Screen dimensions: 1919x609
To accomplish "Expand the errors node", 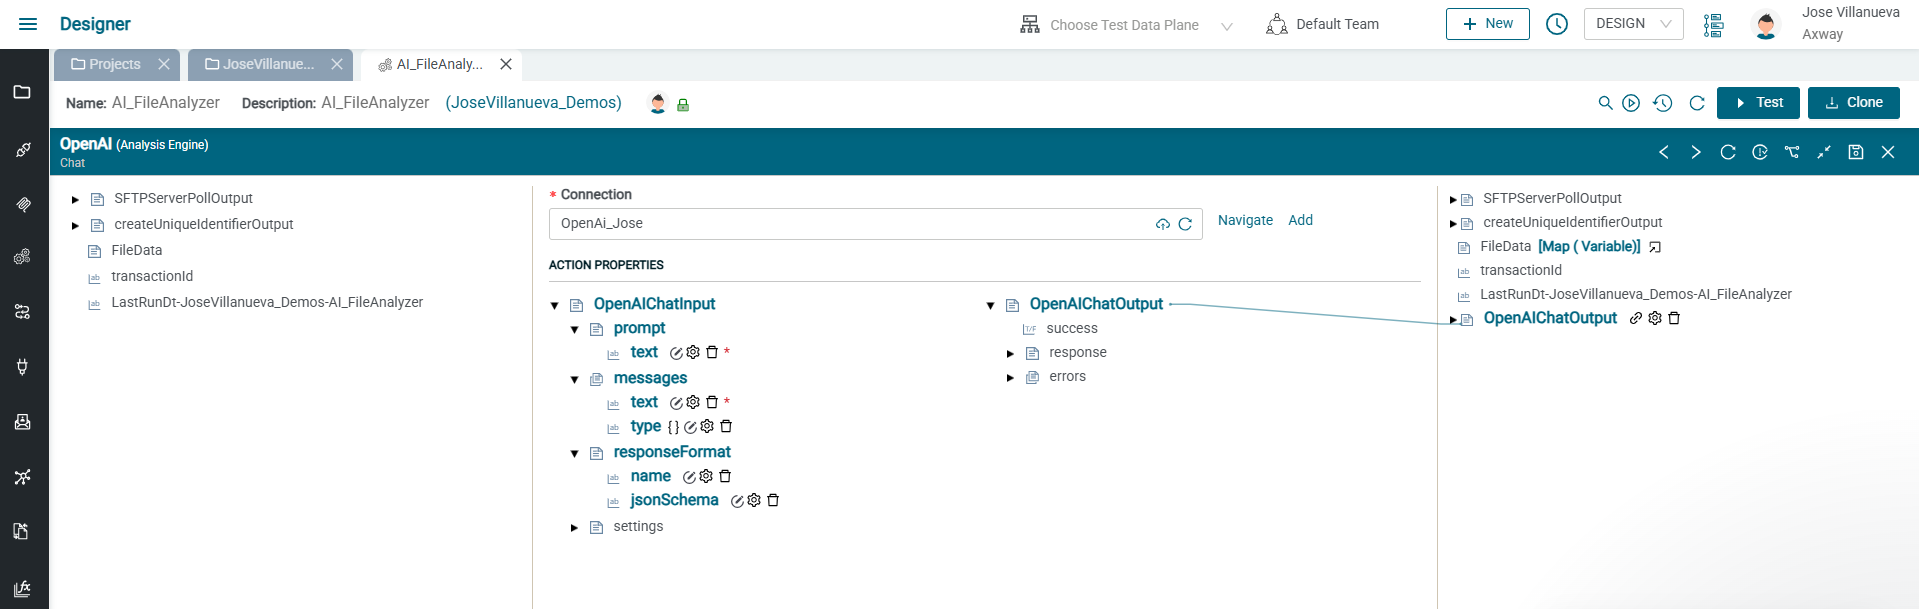I will tap(1011, 377).
